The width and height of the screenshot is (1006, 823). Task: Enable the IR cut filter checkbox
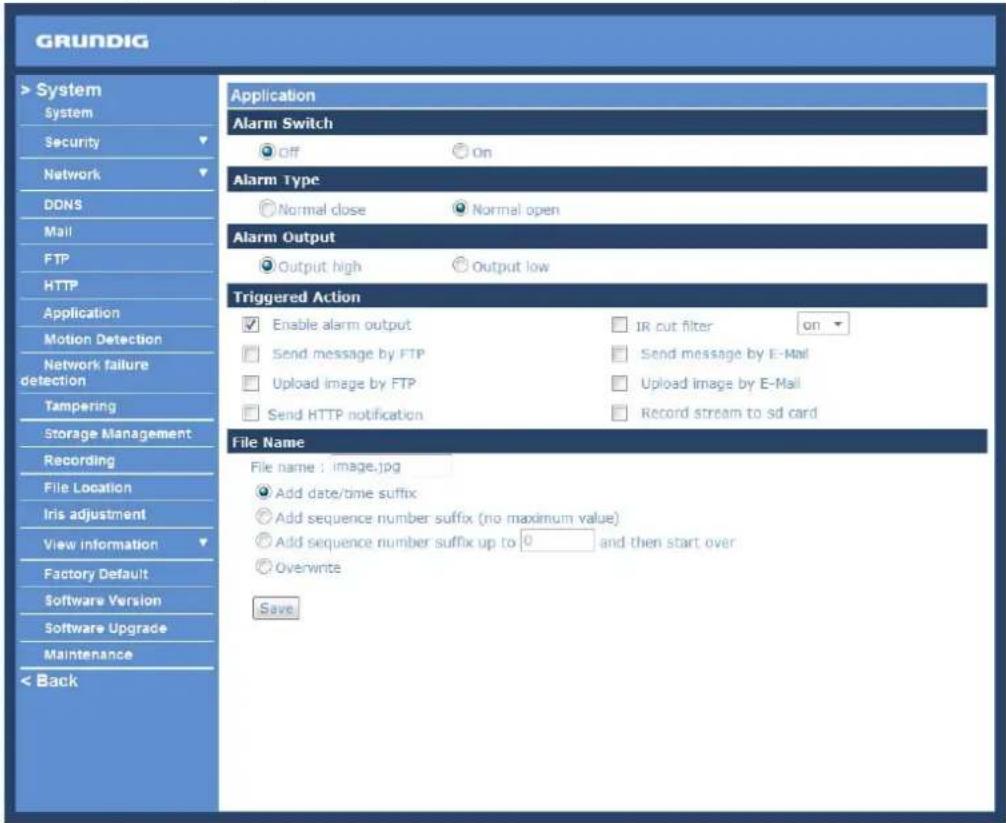tap(619, 325)
